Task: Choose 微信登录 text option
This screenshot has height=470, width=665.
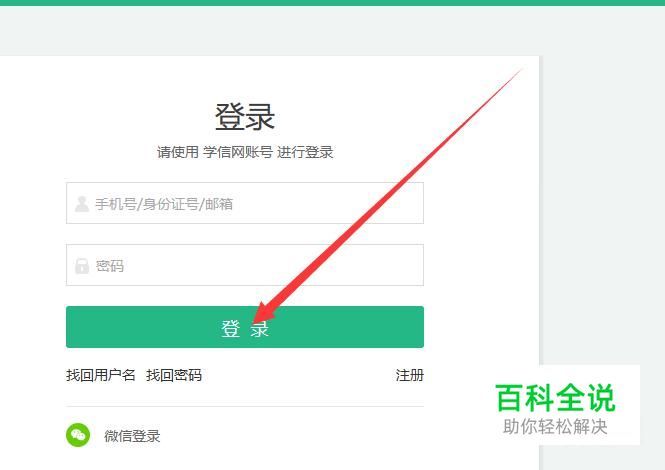Action: (132, 436)
